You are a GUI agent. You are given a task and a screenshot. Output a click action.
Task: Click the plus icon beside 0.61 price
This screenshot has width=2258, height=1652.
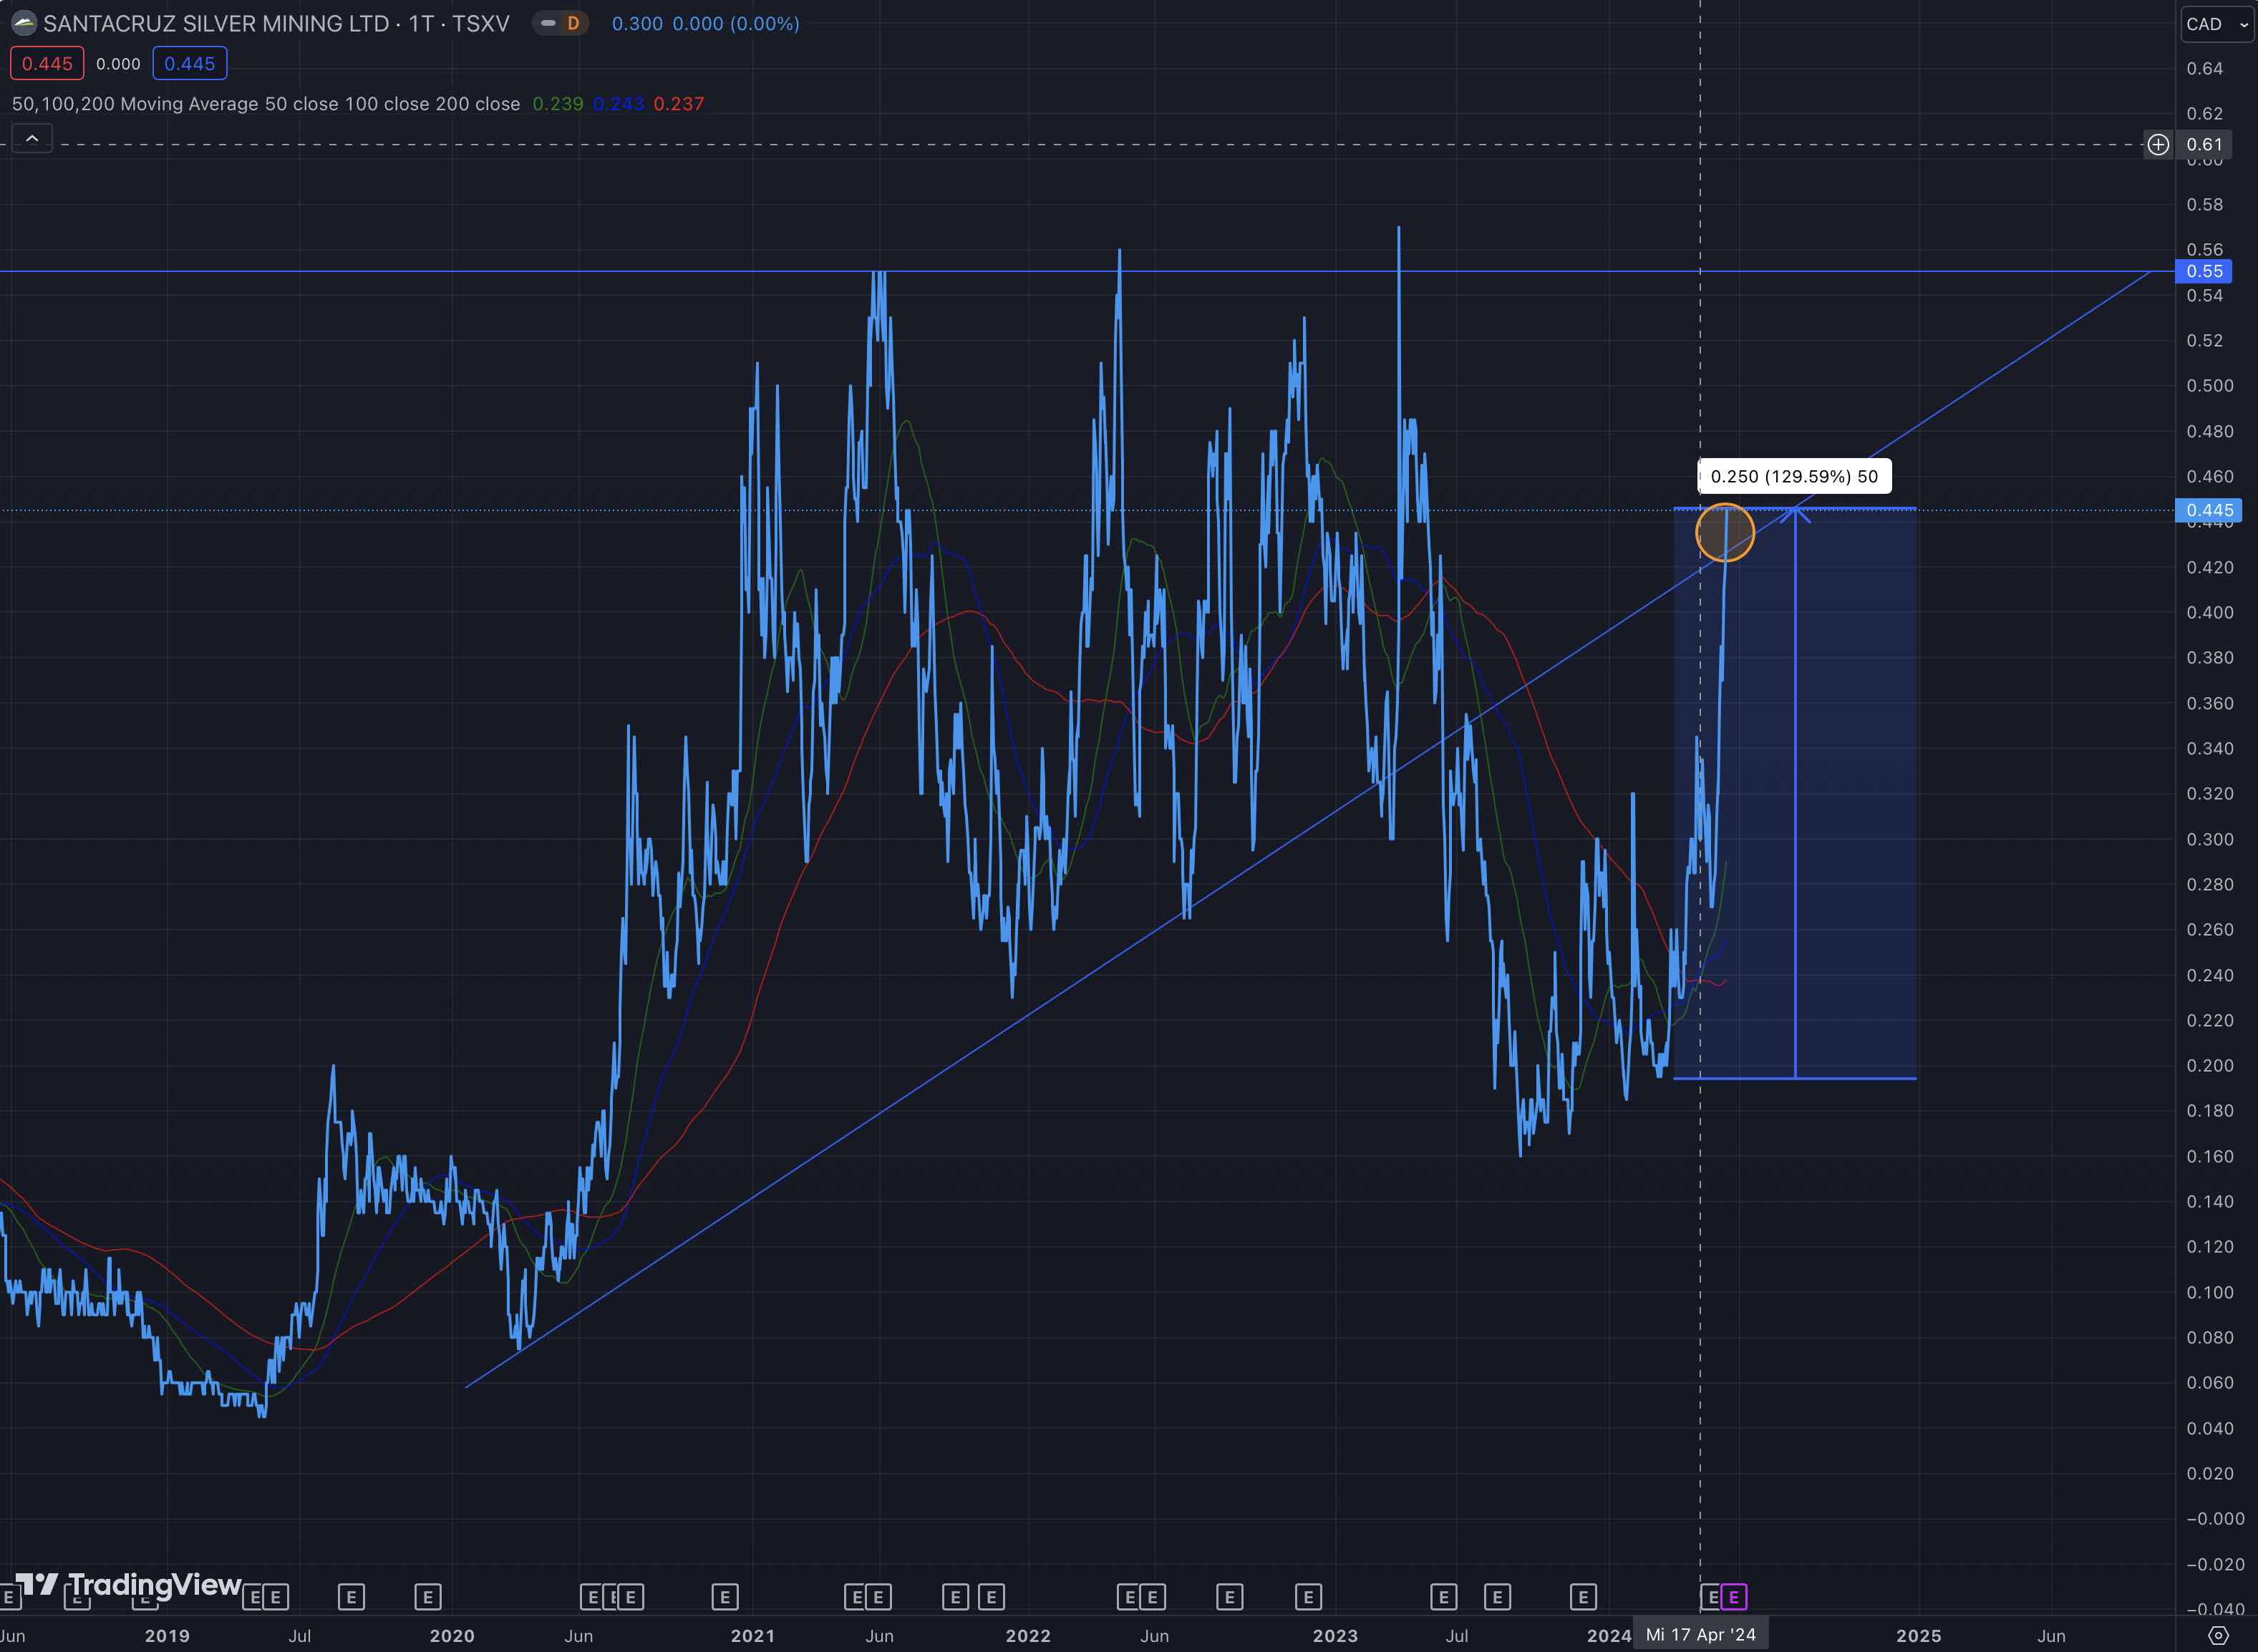pyautogui.click(x=2158, y=145)
